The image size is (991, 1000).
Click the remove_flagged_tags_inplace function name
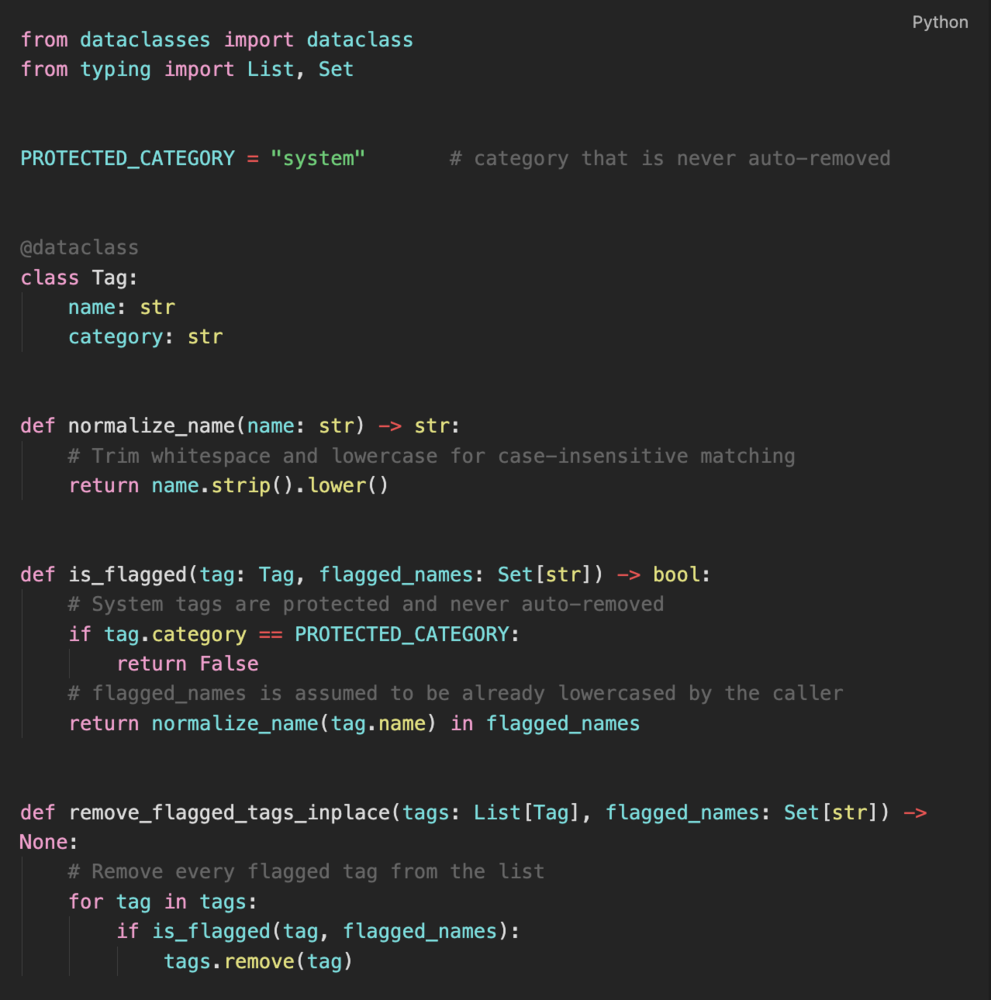230,812
